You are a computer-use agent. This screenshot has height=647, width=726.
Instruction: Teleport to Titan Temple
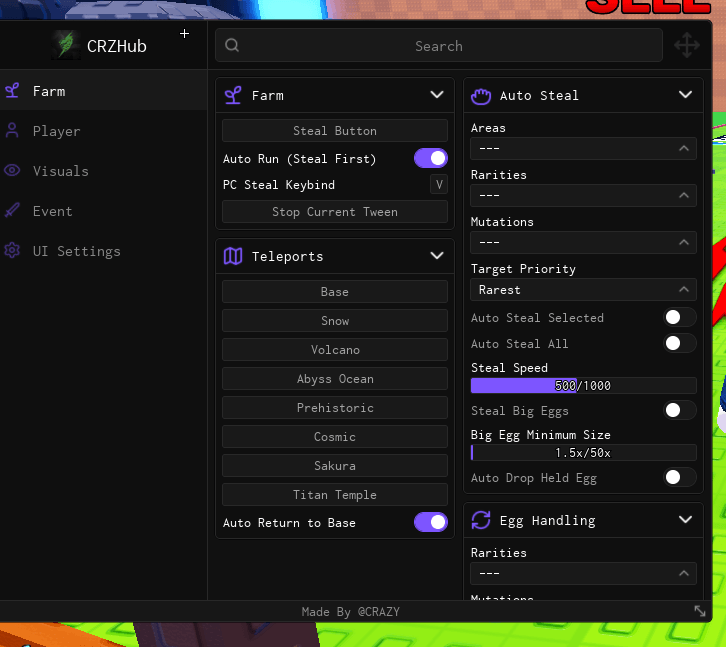click(335, 495)
